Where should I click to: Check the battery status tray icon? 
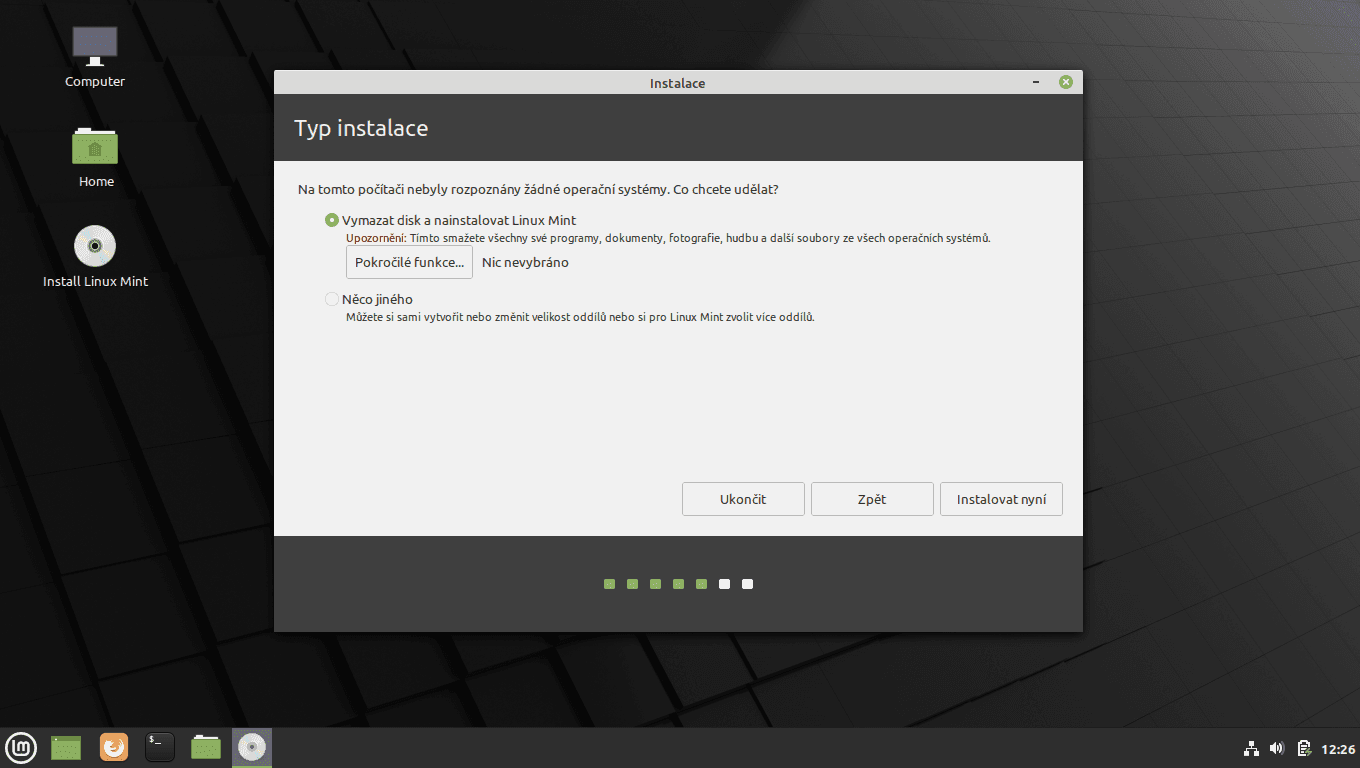[x=1303, y=747]
